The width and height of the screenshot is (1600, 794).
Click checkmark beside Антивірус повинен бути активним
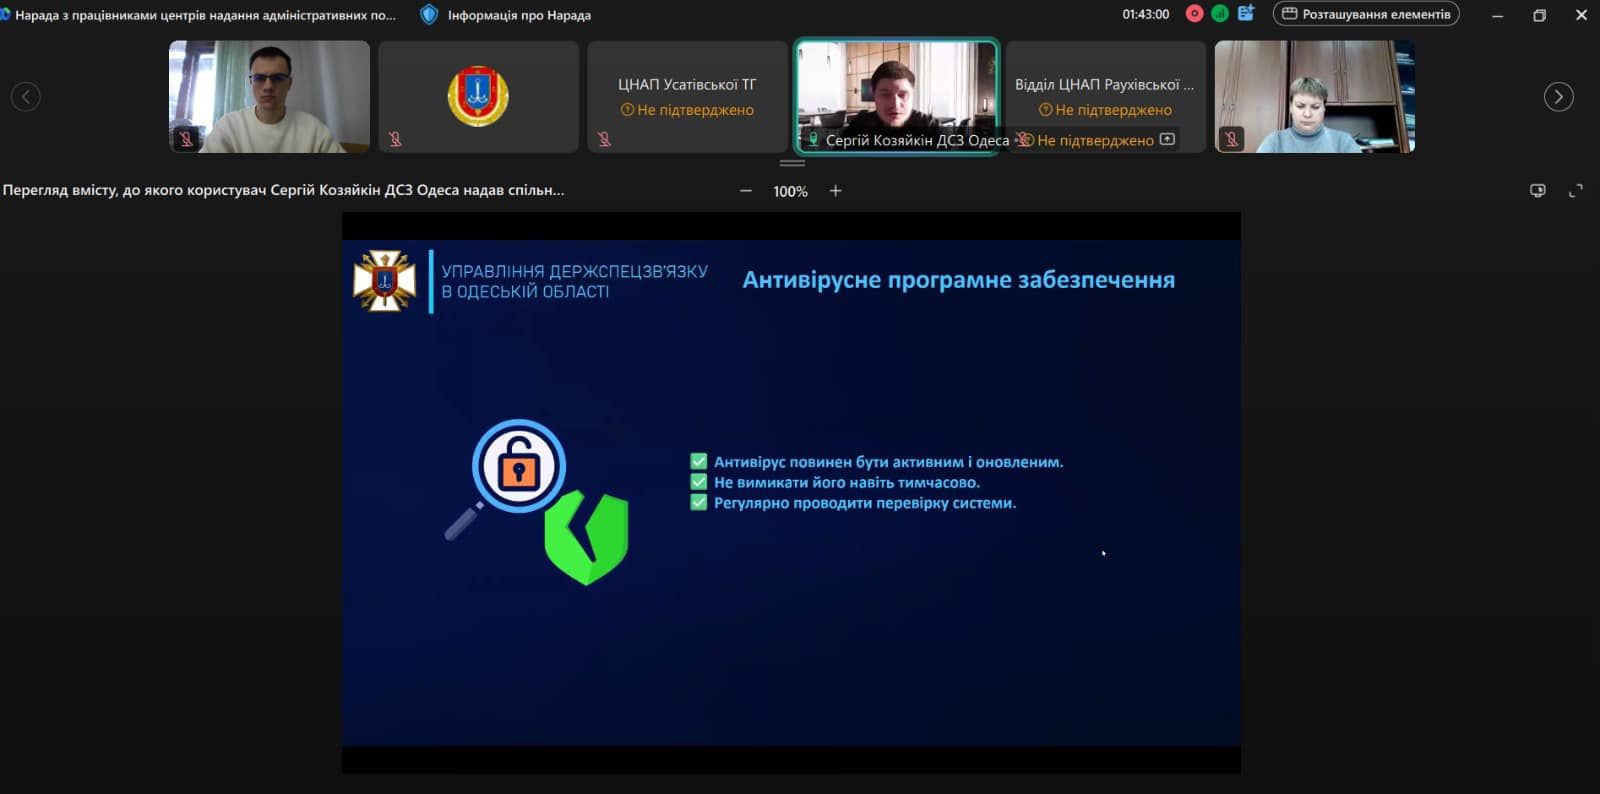[699, 461]
